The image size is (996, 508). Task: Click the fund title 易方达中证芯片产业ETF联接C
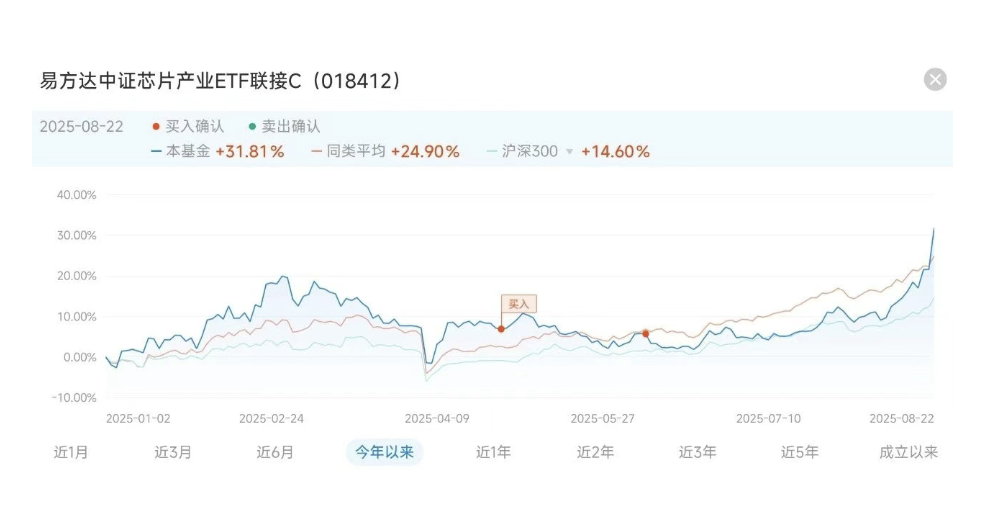pyautogui.click(x=170, y=81)
